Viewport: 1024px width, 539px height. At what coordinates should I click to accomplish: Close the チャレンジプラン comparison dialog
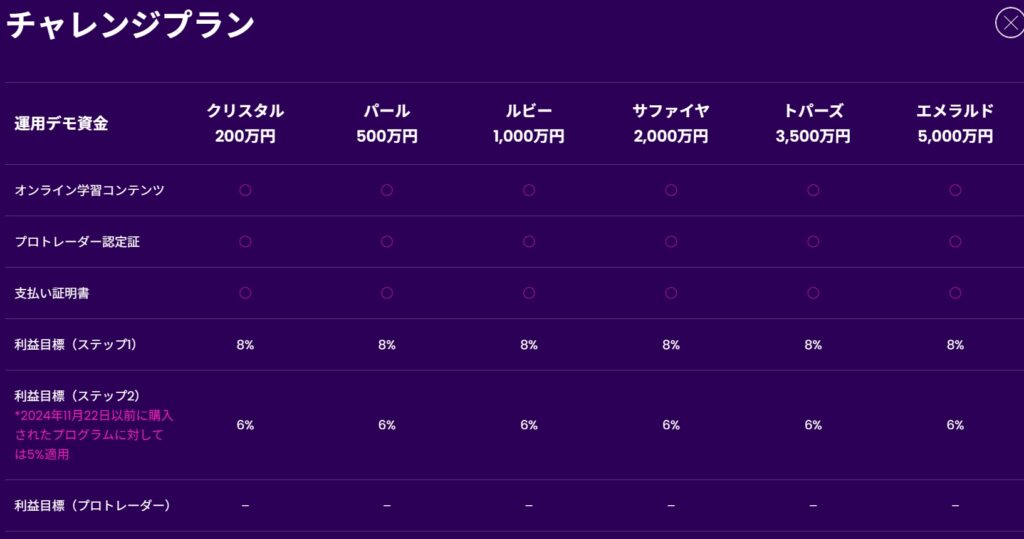(x=1009, y=23)
